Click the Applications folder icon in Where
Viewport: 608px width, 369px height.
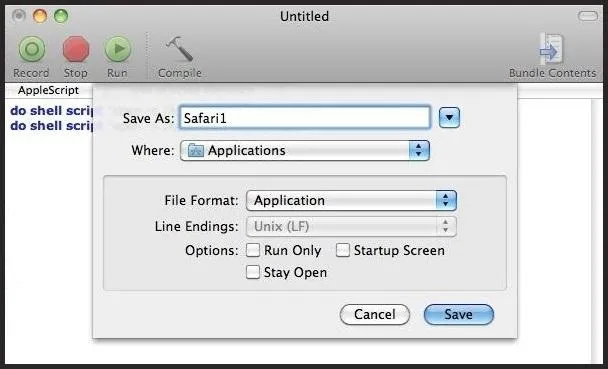196,150
